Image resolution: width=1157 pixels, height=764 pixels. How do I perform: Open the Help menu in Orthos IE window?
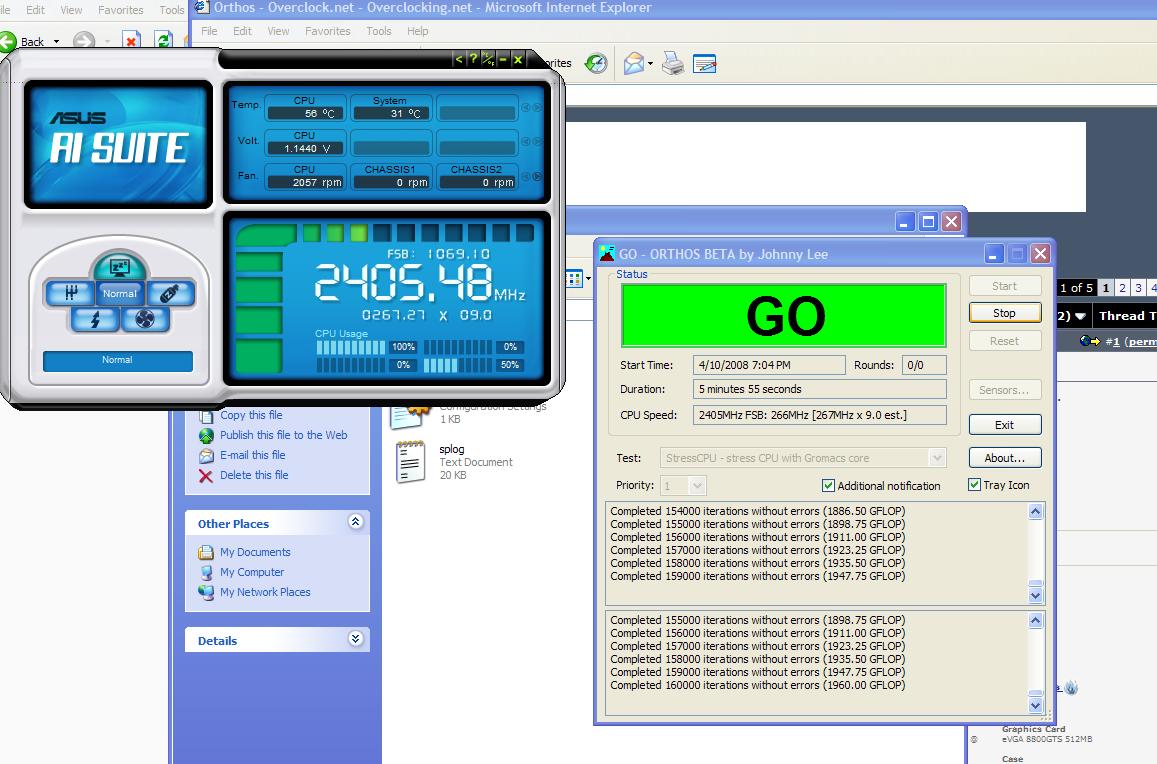click(x=418, y=31)
